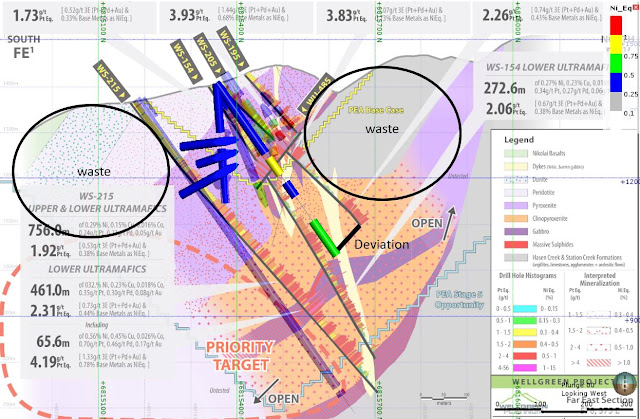This screenshot has width=640, height=419.
Task: Click the '3.83 g/t Pt Eq.' value
Action: point(344,16)
